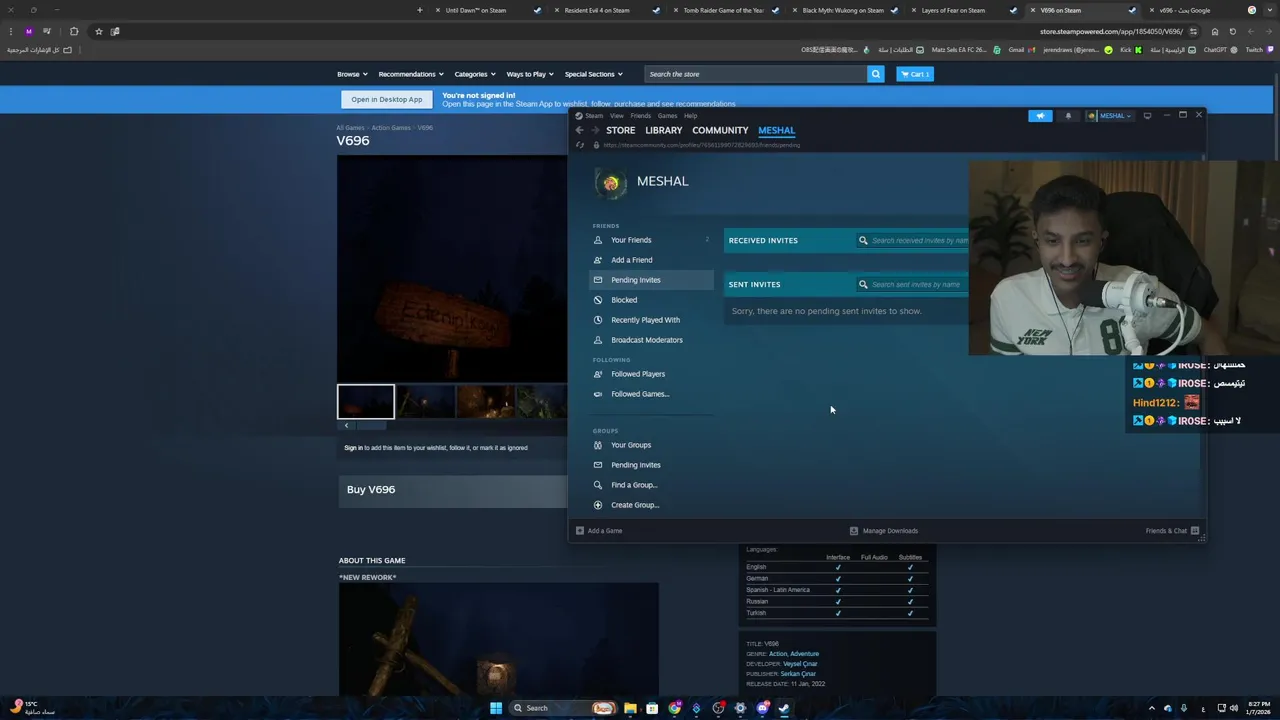Open the Steam menu in client
The height and width of the screenshot is (720, 1280).
[594, 116]
